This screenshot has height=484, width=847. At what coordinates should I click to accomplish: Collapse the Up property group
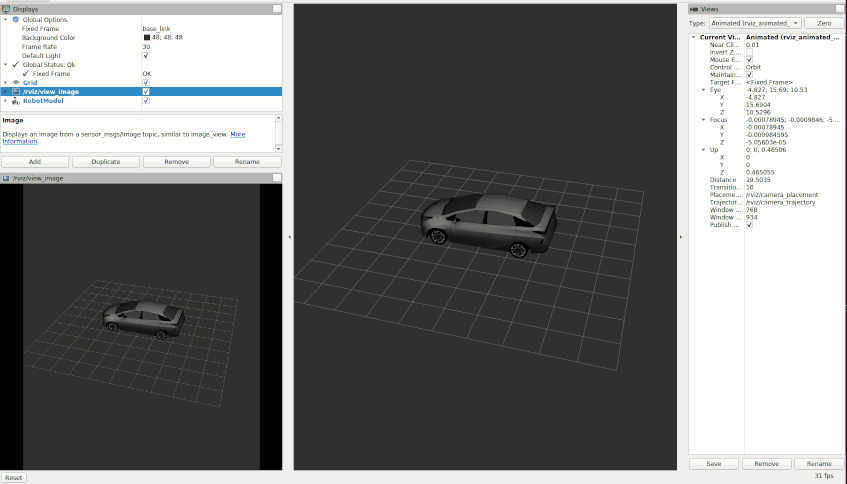click(703, 150)
